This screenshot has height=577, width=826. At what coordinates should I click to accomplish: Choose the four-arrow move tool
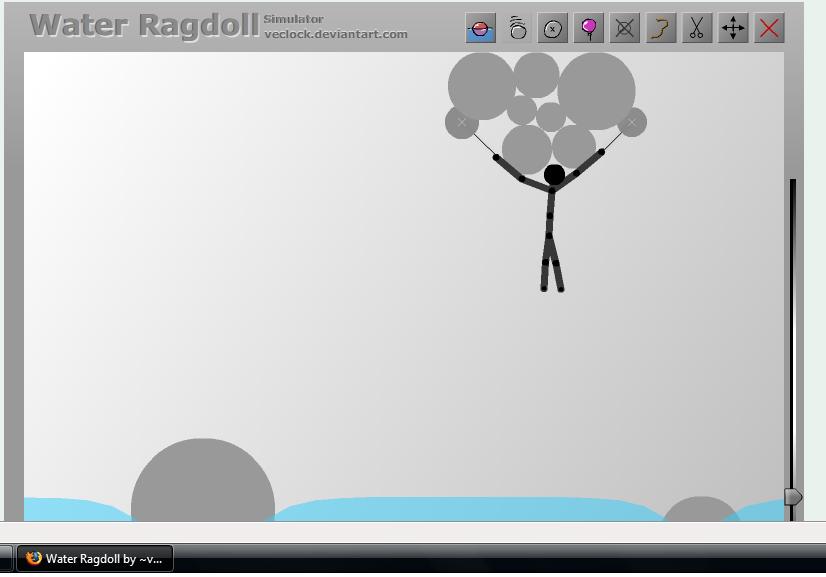click(x=733, y=28)
